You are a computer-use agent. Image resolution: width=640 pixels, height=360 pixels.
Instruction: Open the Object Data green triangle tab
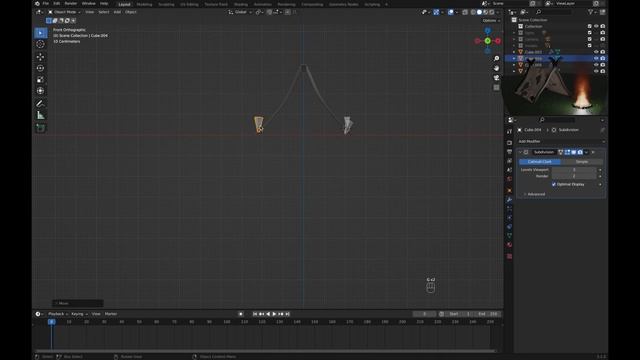tap(509, 236)
